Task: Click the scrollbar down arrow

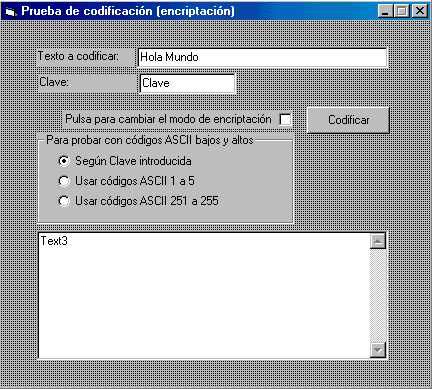Action: [378, 350]
